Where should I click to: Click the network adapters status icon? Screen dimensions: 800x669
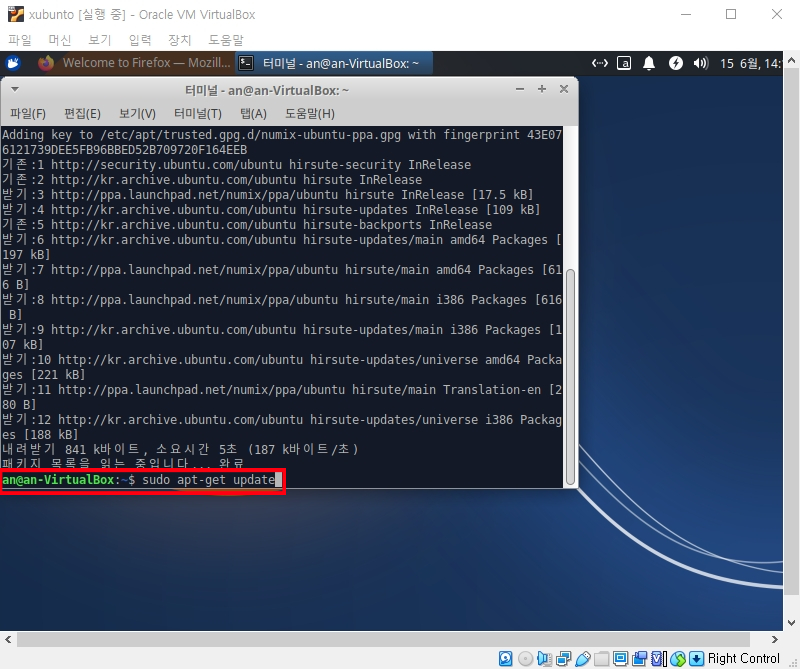564,658
